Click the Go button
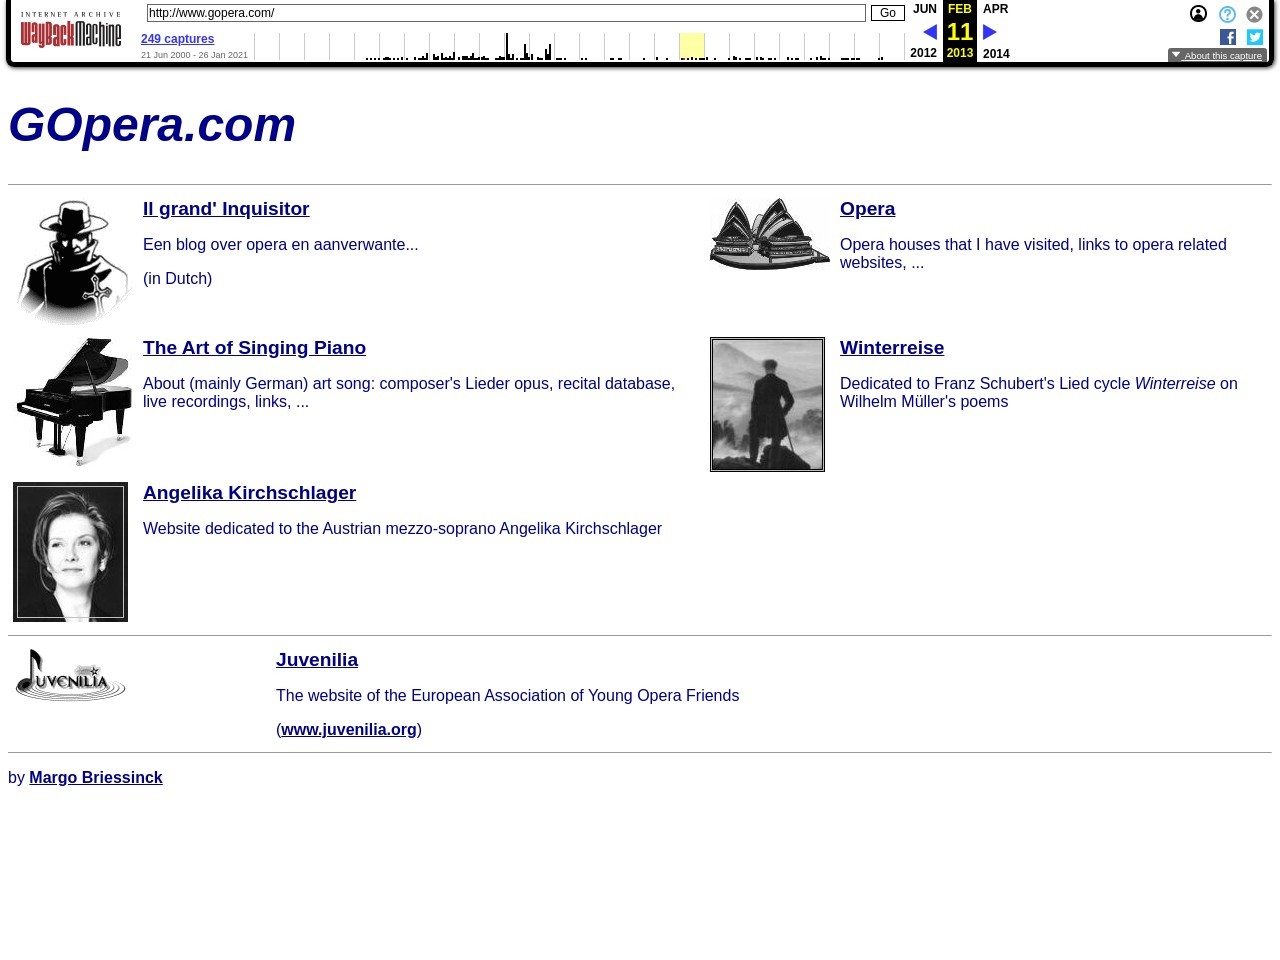This screenshot has width=1280, height=960. click(x=887, y=13)
